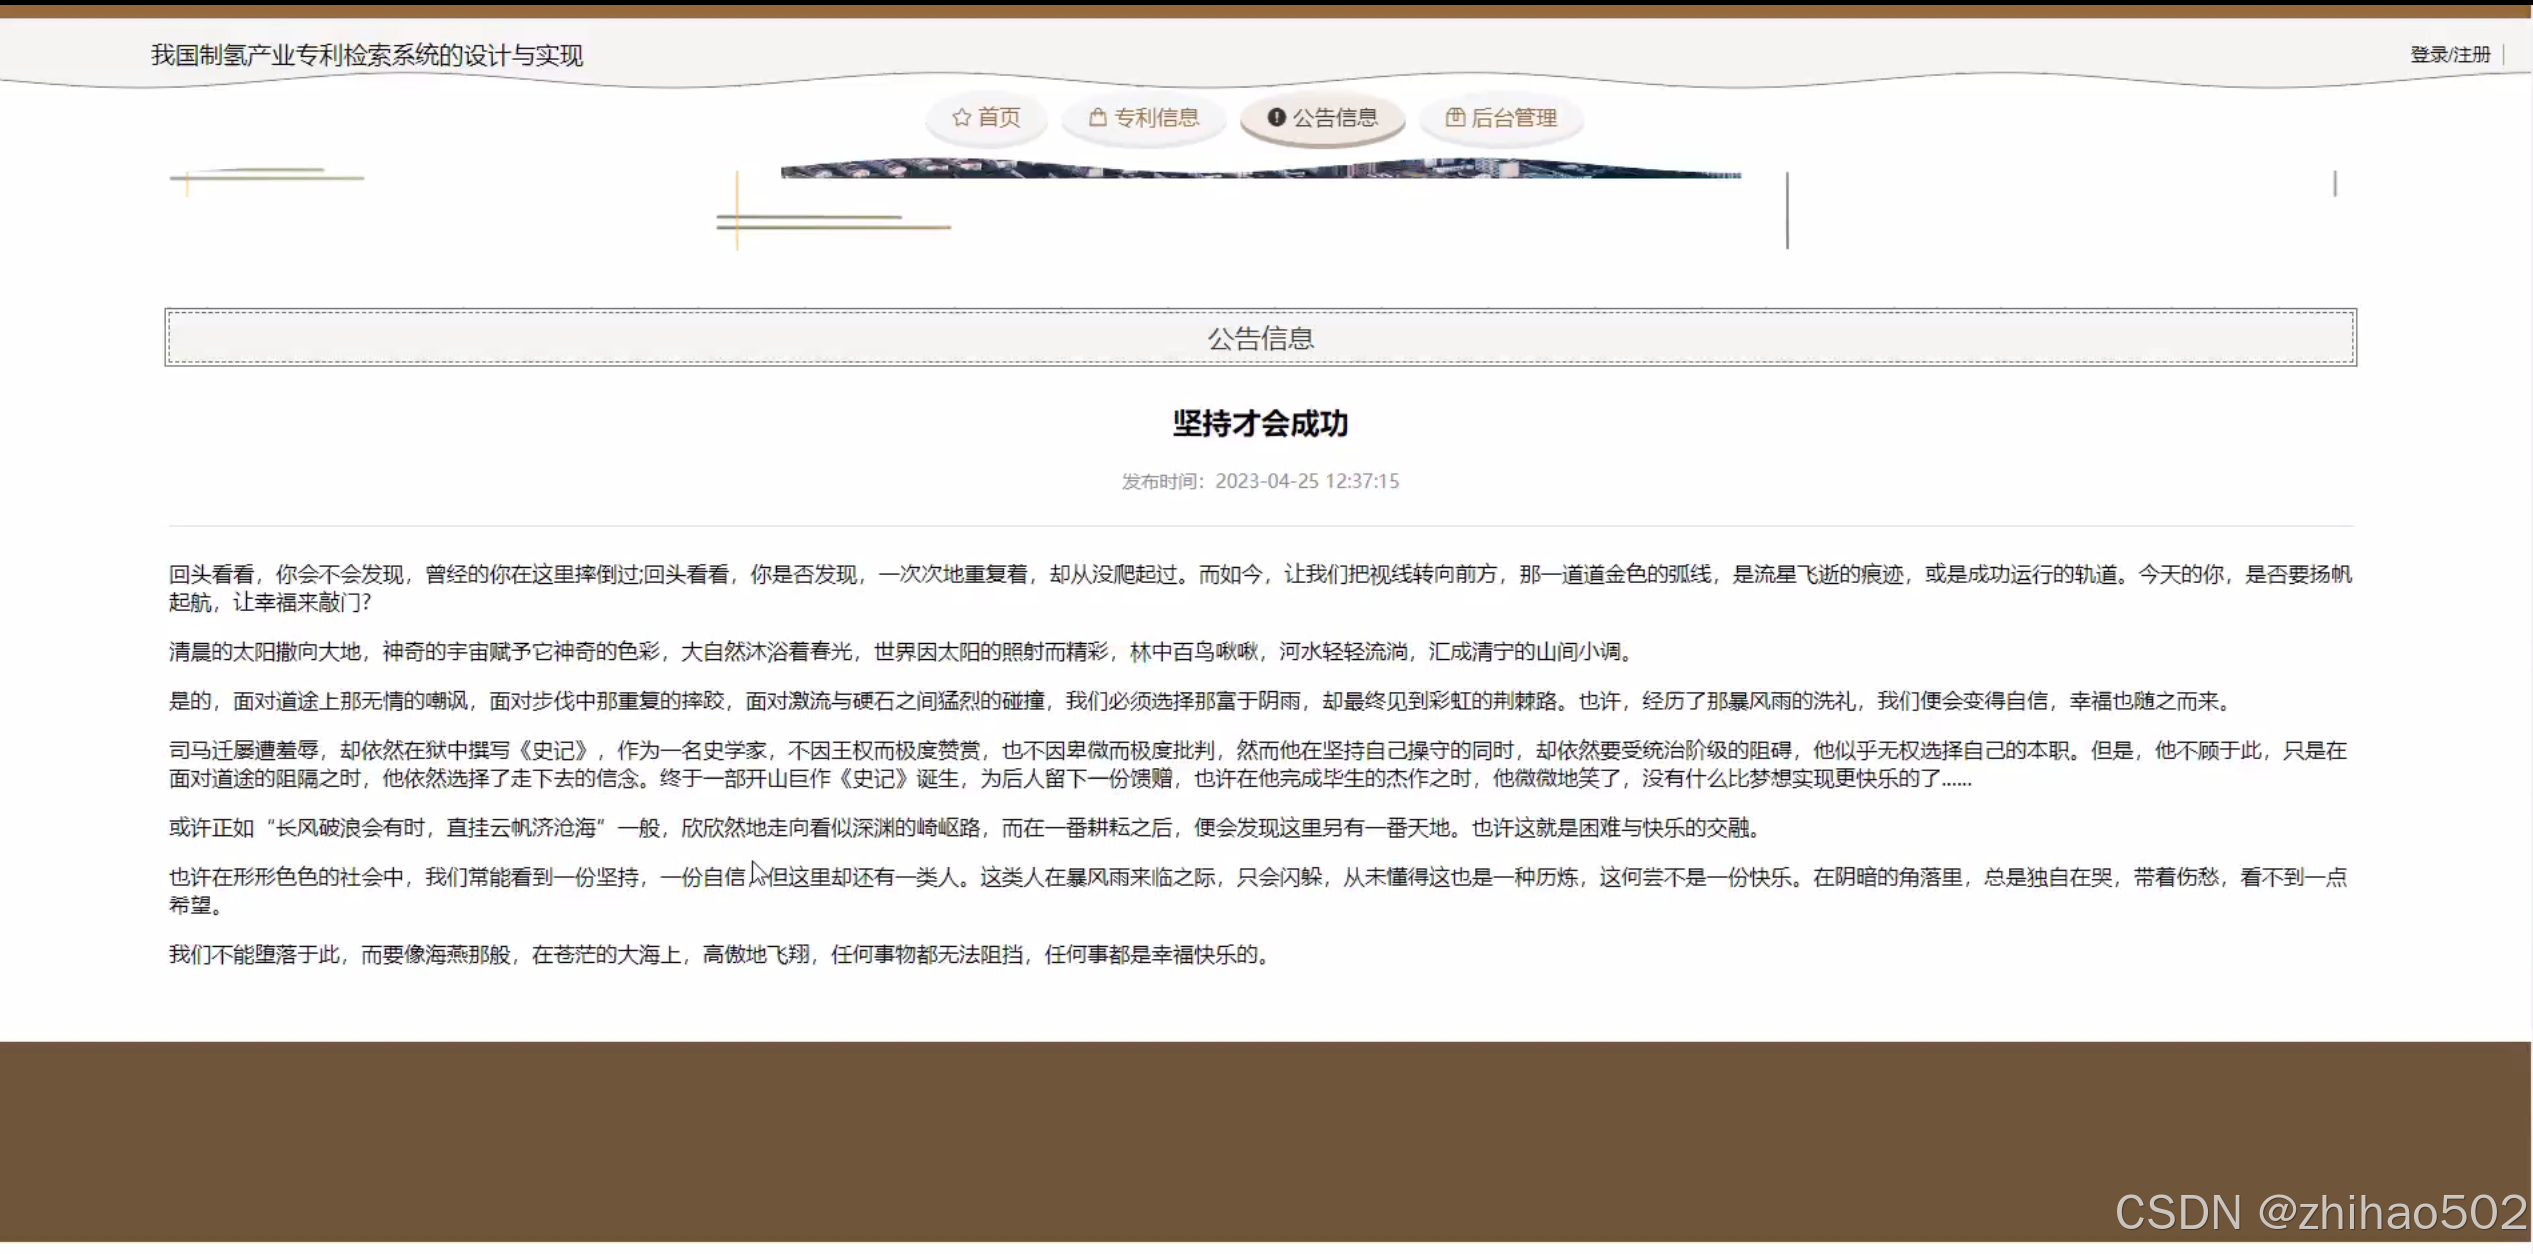Click the box icon beside 后台管理
This screenshot has height=1254, width=2533.
[x=1455, y=118]
